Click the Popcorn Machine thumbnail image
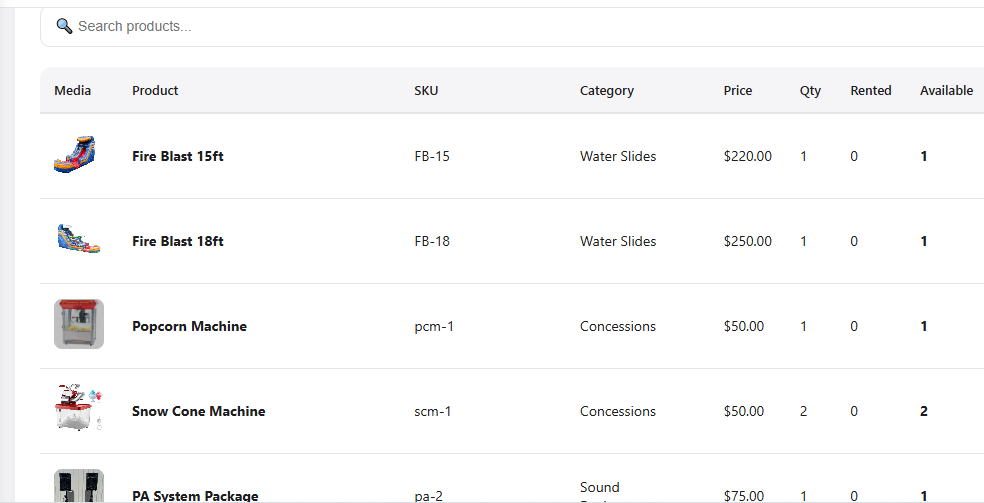This screenshot has width=984, height=503. 79,324
